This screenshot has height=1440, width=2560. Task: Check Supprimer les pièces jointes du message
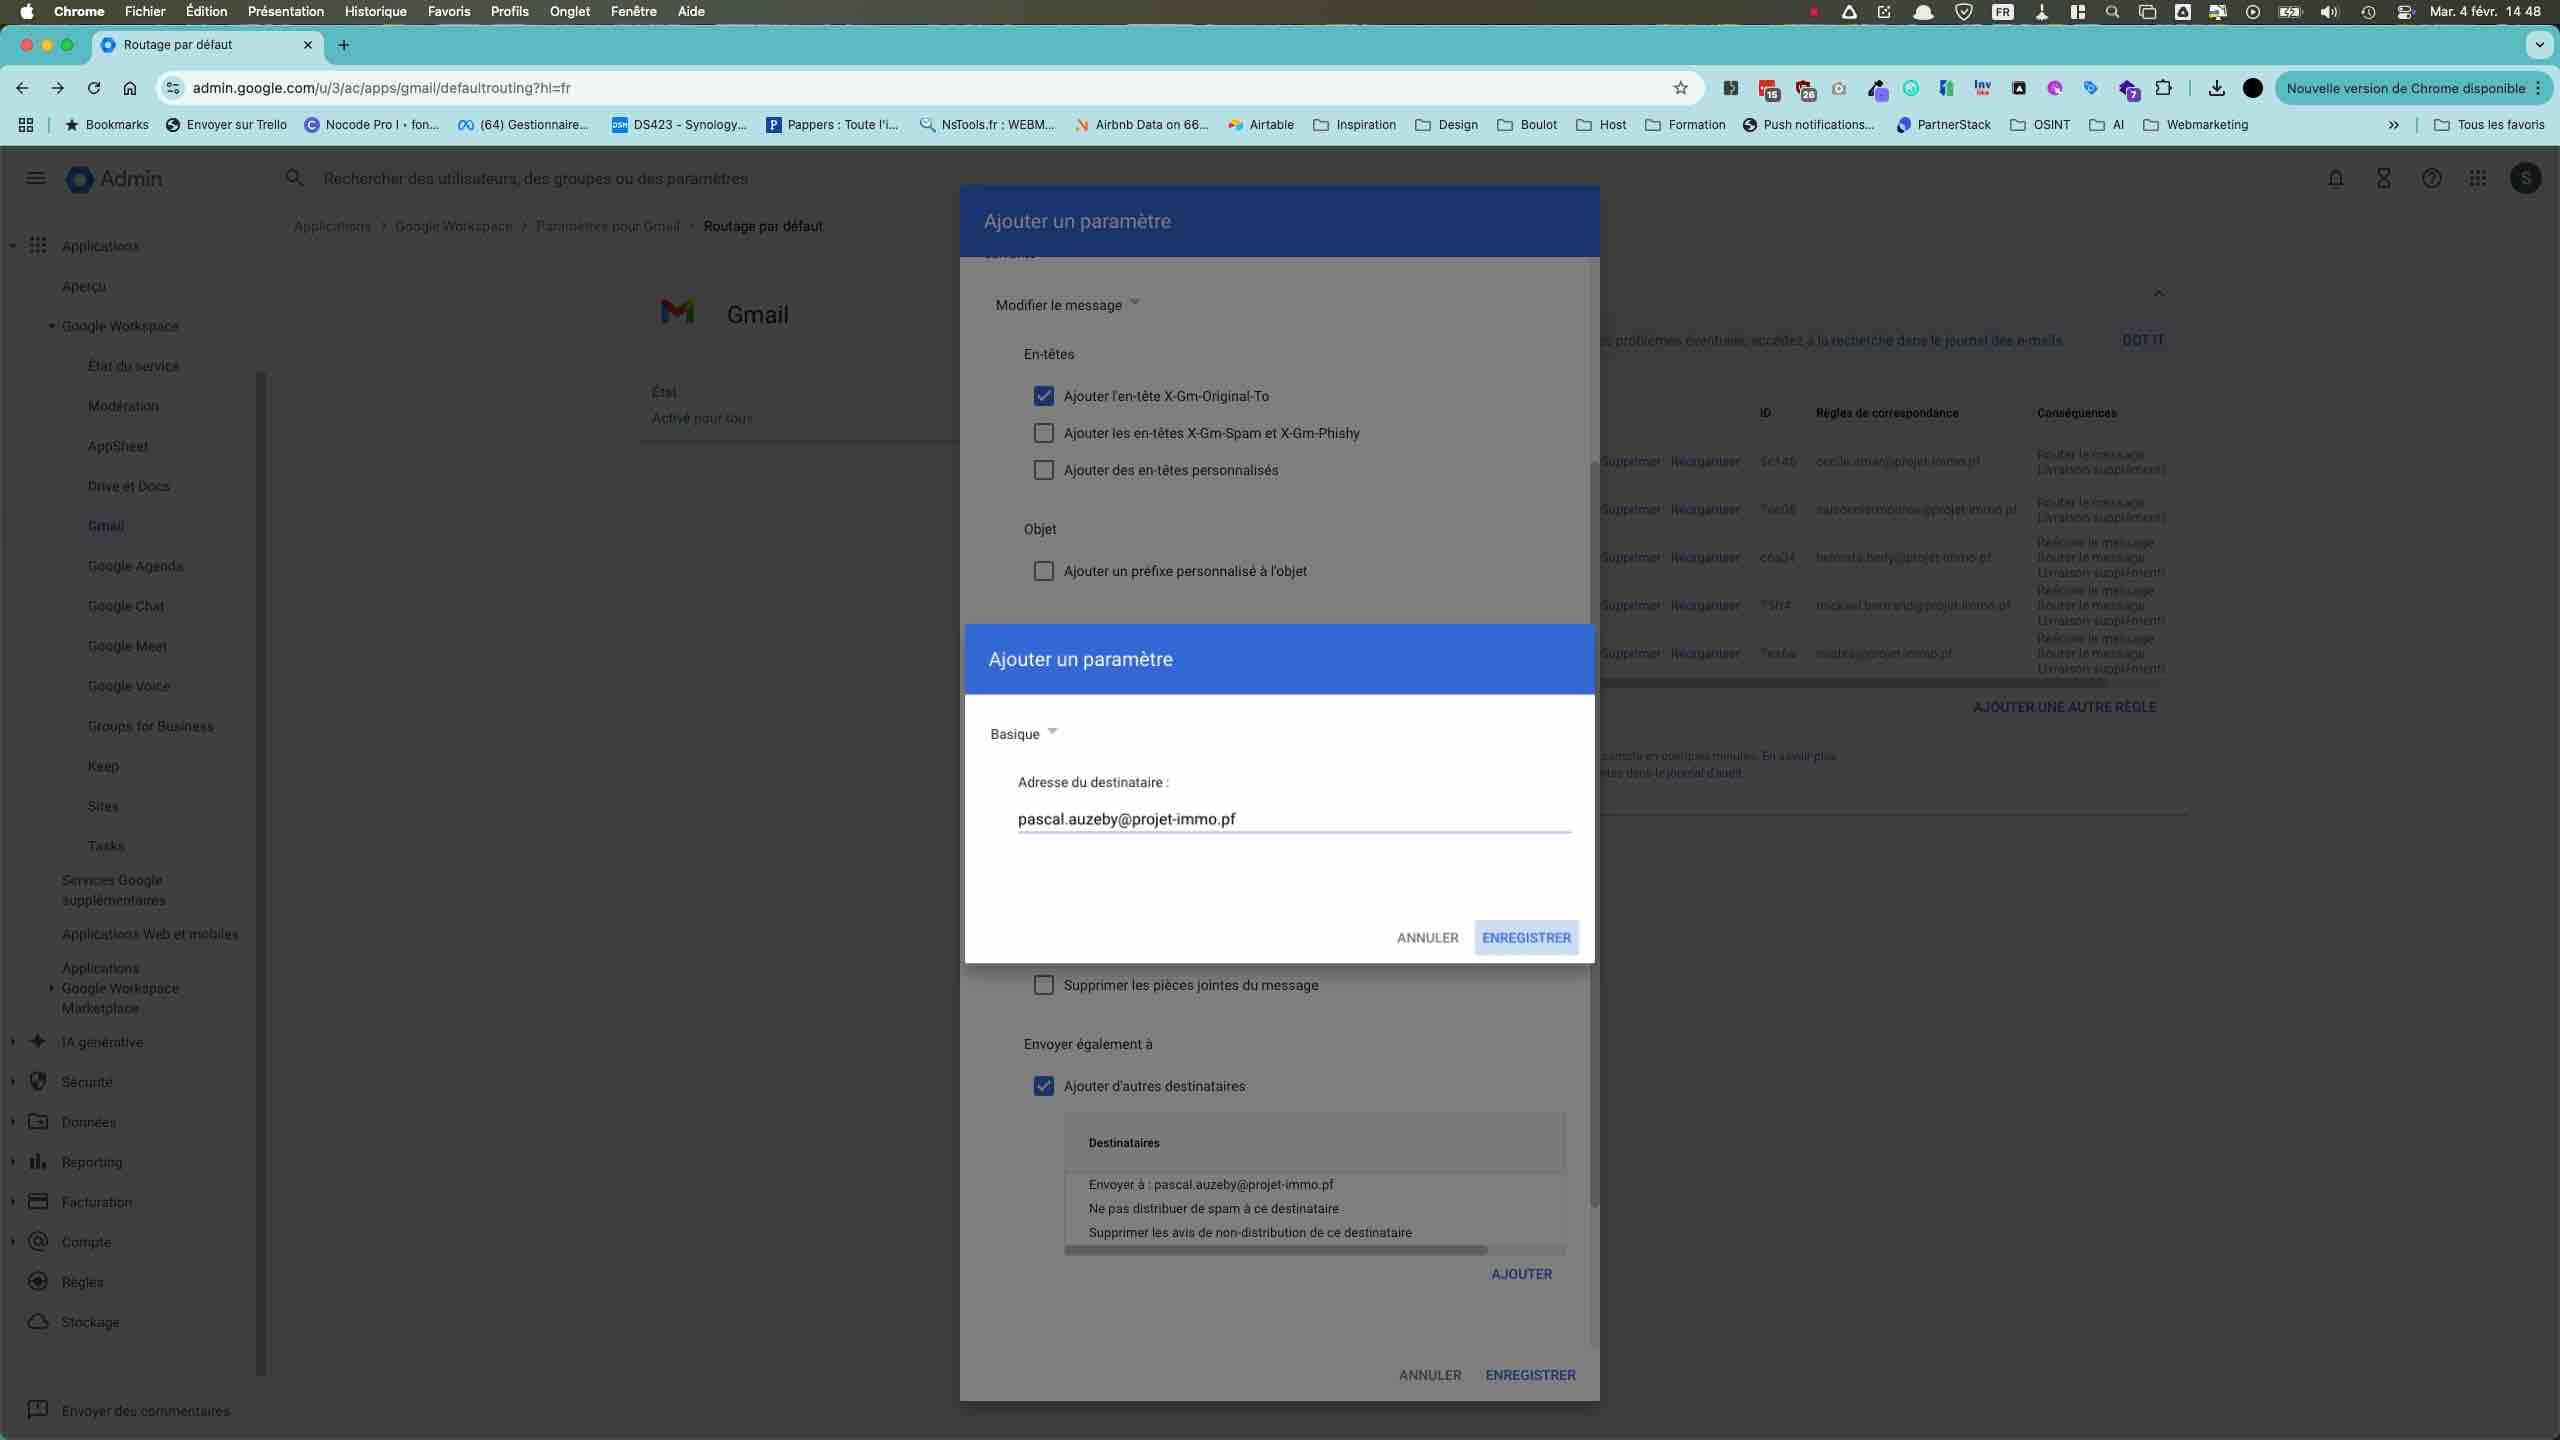[1044, 985]
